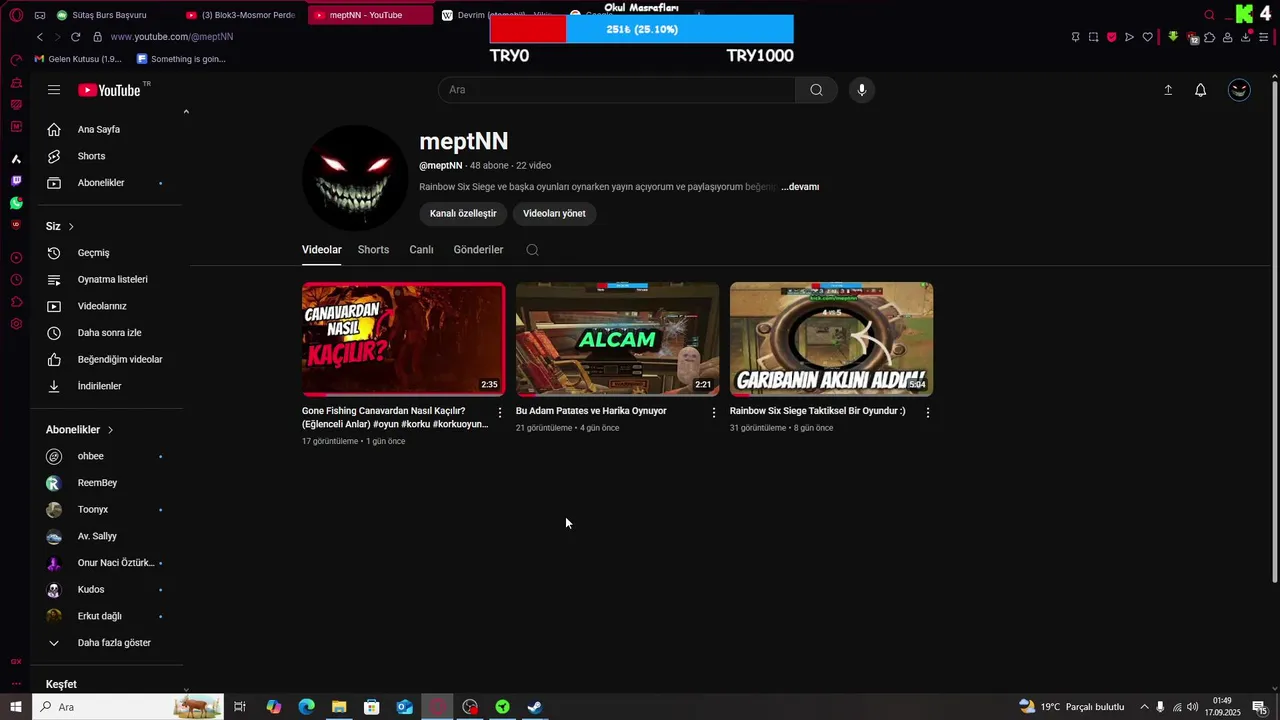Add page to bookmarks with heart icon
Screen dimensions: 1280x720
tap(1148, 37)
